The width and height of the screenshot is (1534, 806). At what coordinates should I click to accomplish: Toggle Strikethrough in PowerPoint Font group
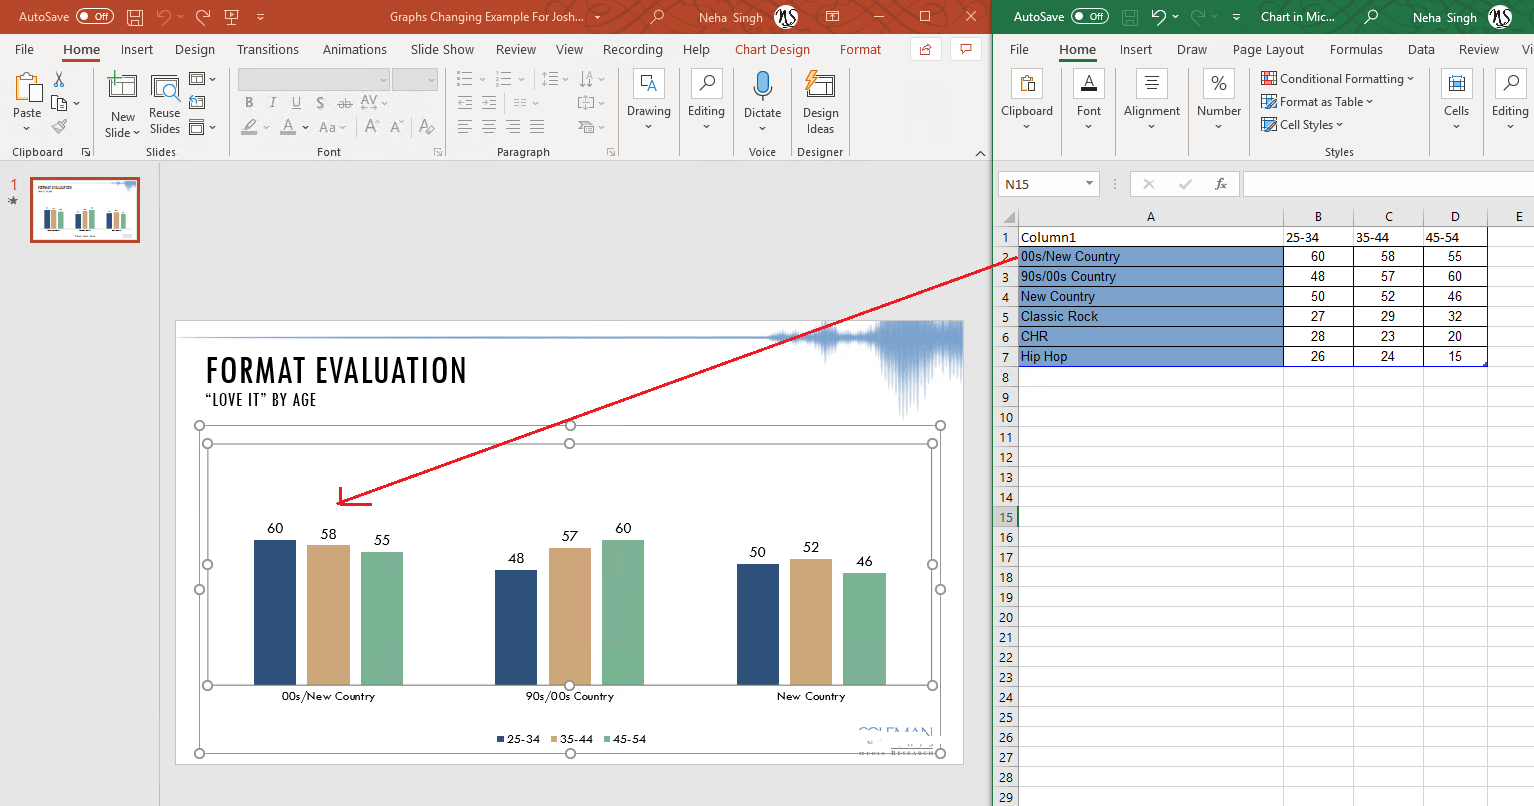(x=344, y=102)
